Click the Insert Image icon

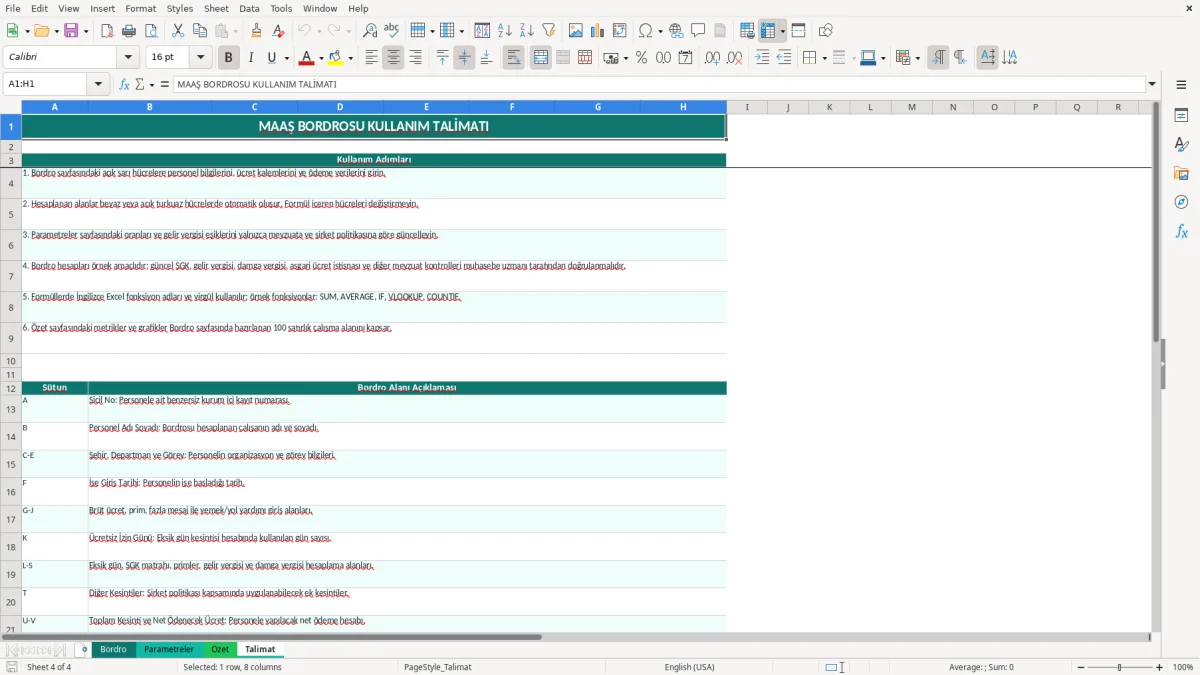[576, 31]
